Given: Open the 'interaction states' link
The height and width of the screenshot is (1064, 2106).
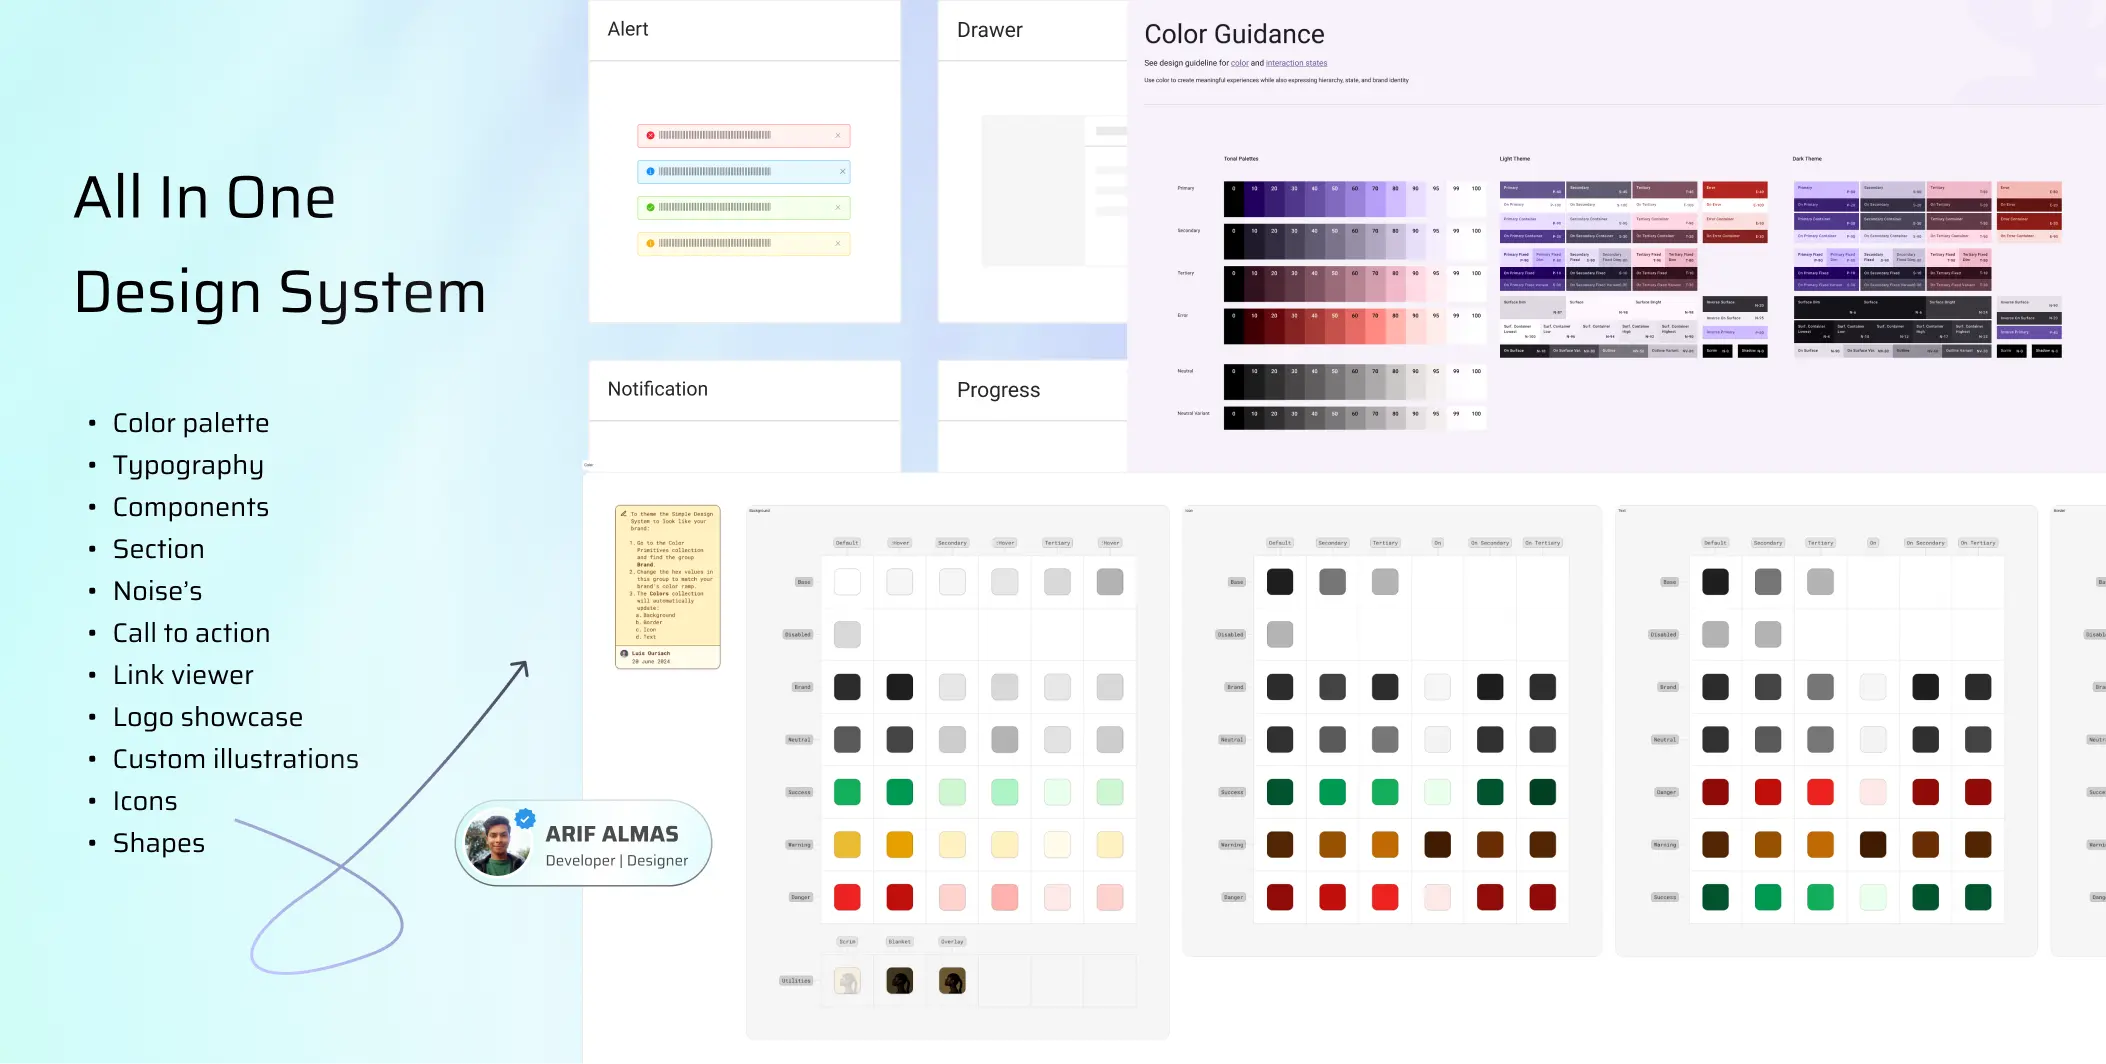Looking at the screenshot, I should 1296,62.
